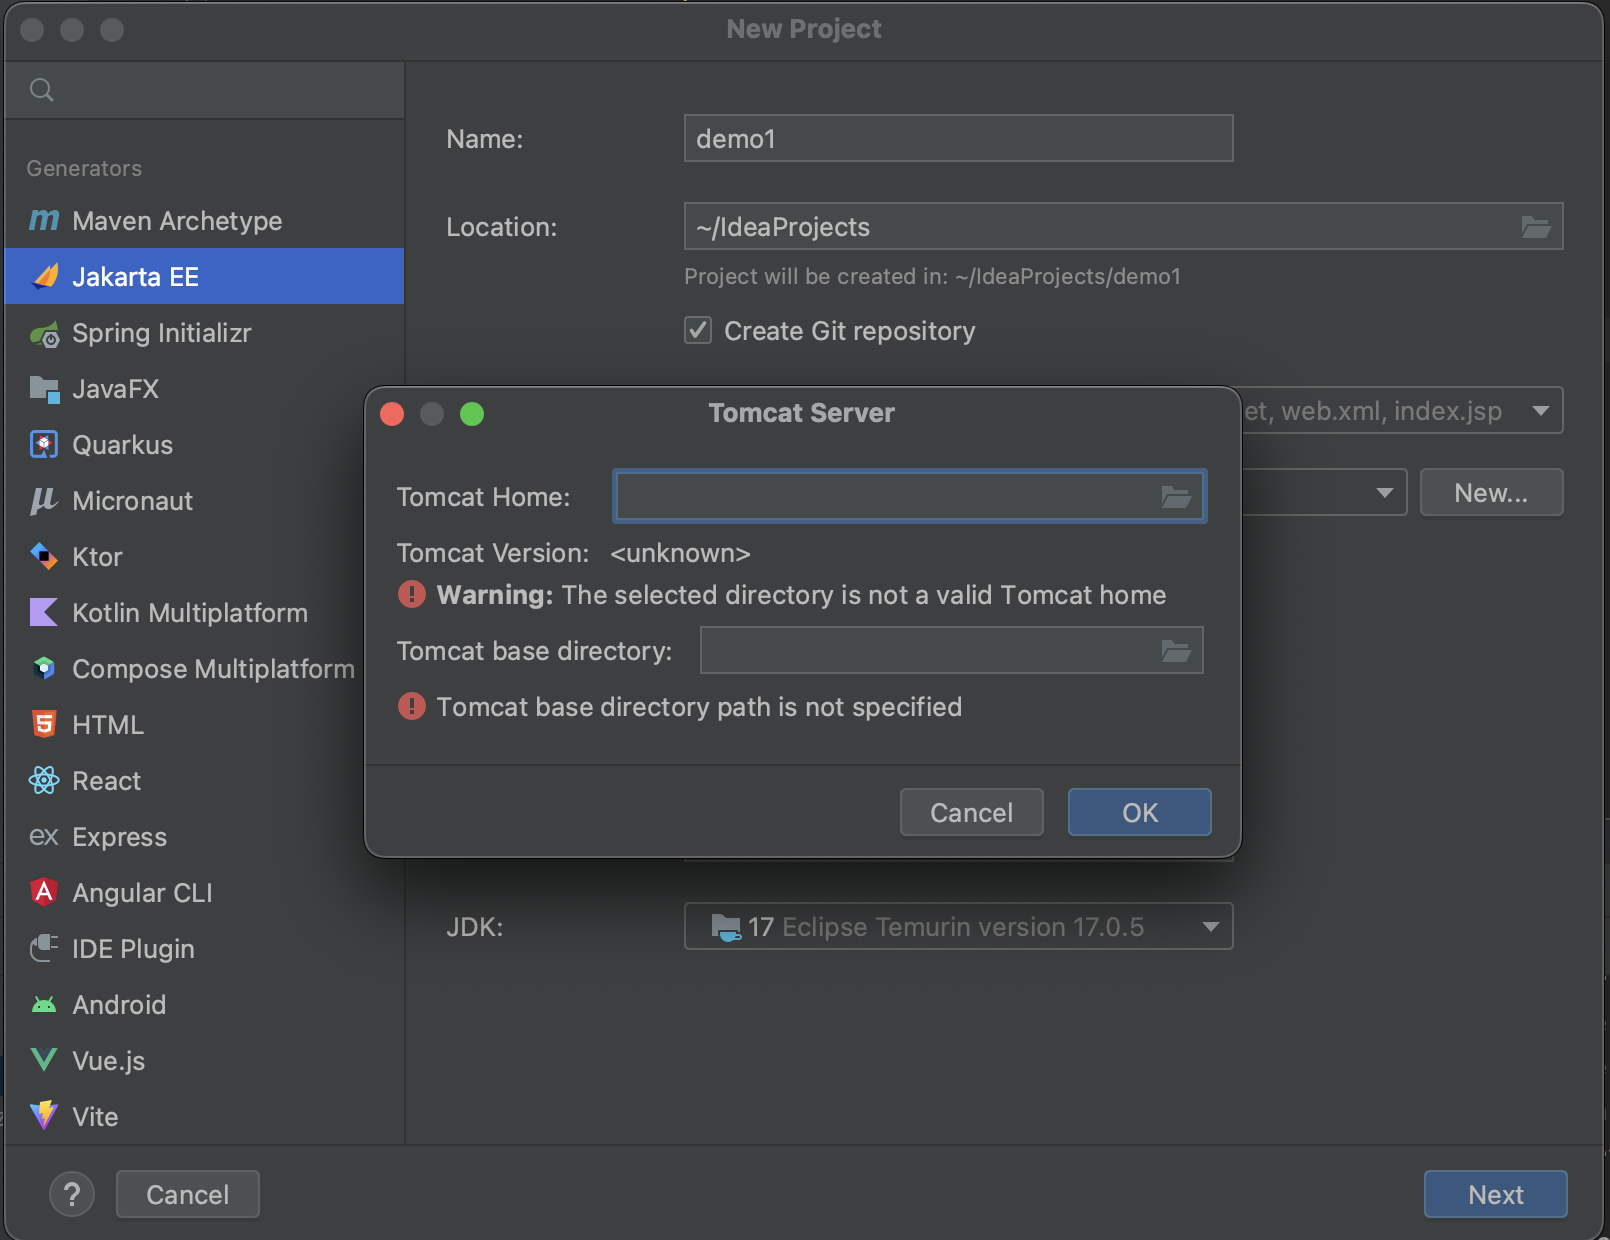Browse for project Location folder
This screenshot has width=1610, height=1240.
[1536, 227]
